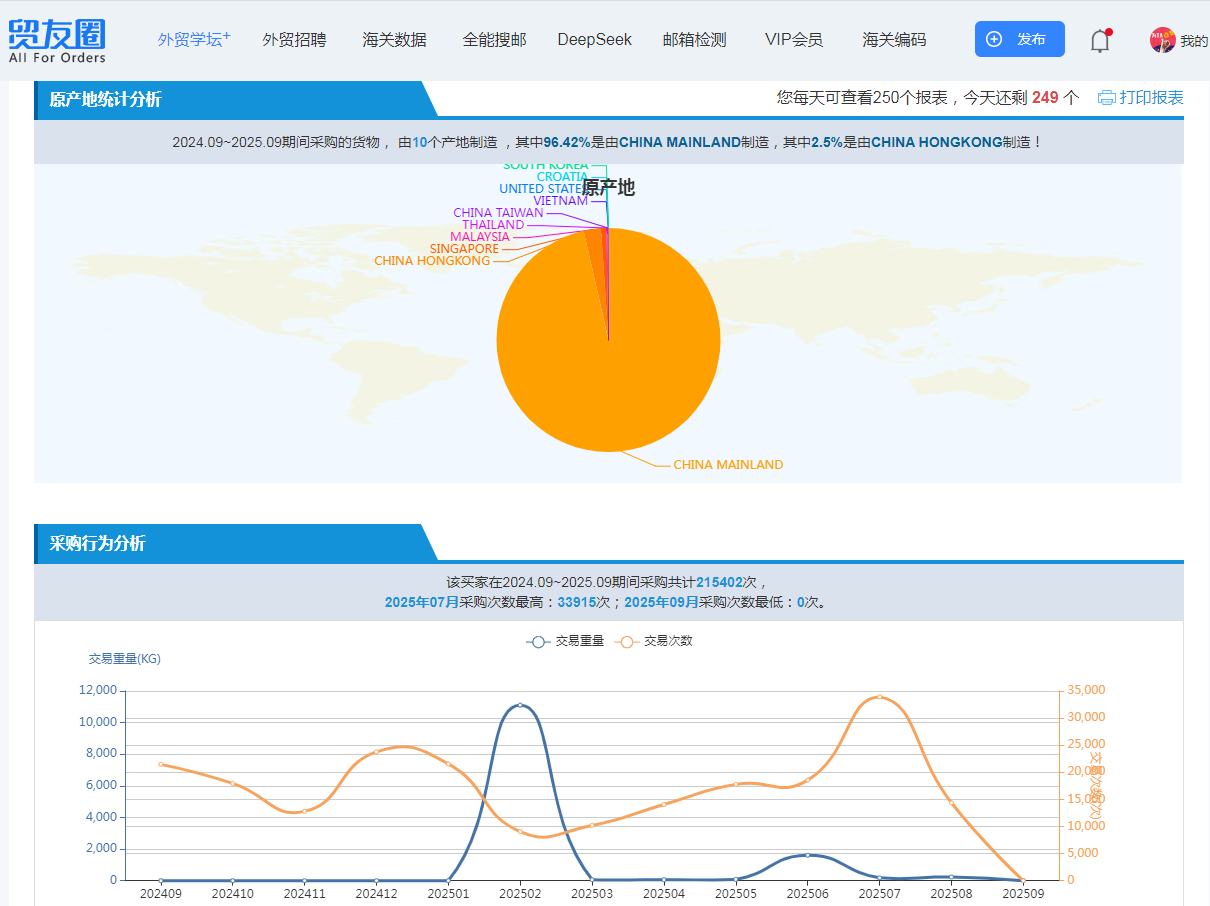Open 海关数据 in the navigation bar
The width and height of the screenshot is (1210, 906).
[394, 40]
